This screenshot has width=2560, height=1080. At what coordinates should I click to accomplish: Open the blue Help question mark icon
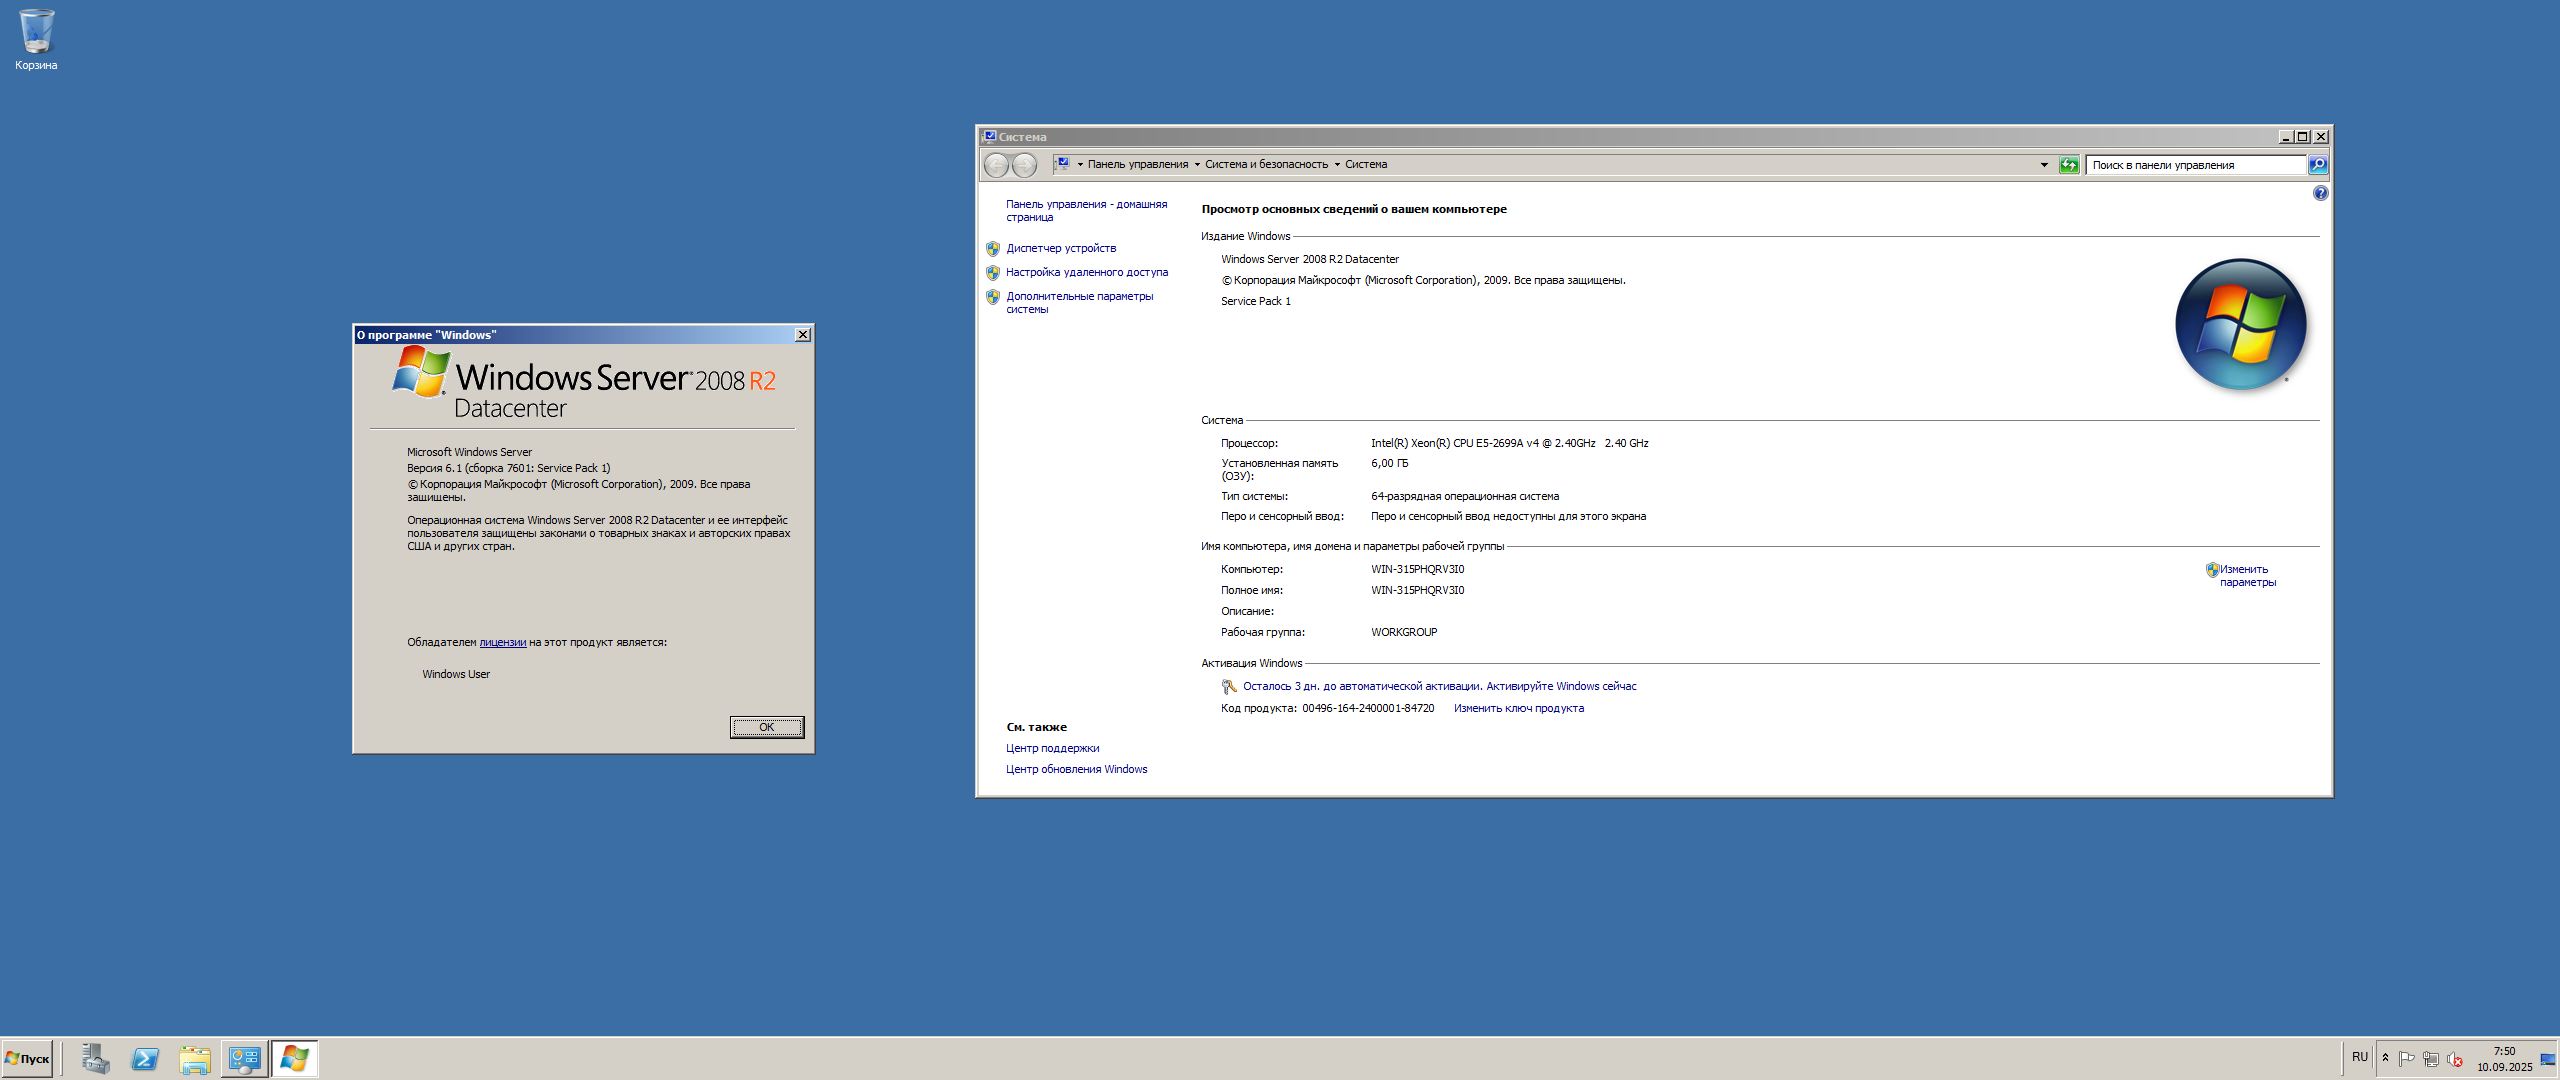coord(2320,193)
